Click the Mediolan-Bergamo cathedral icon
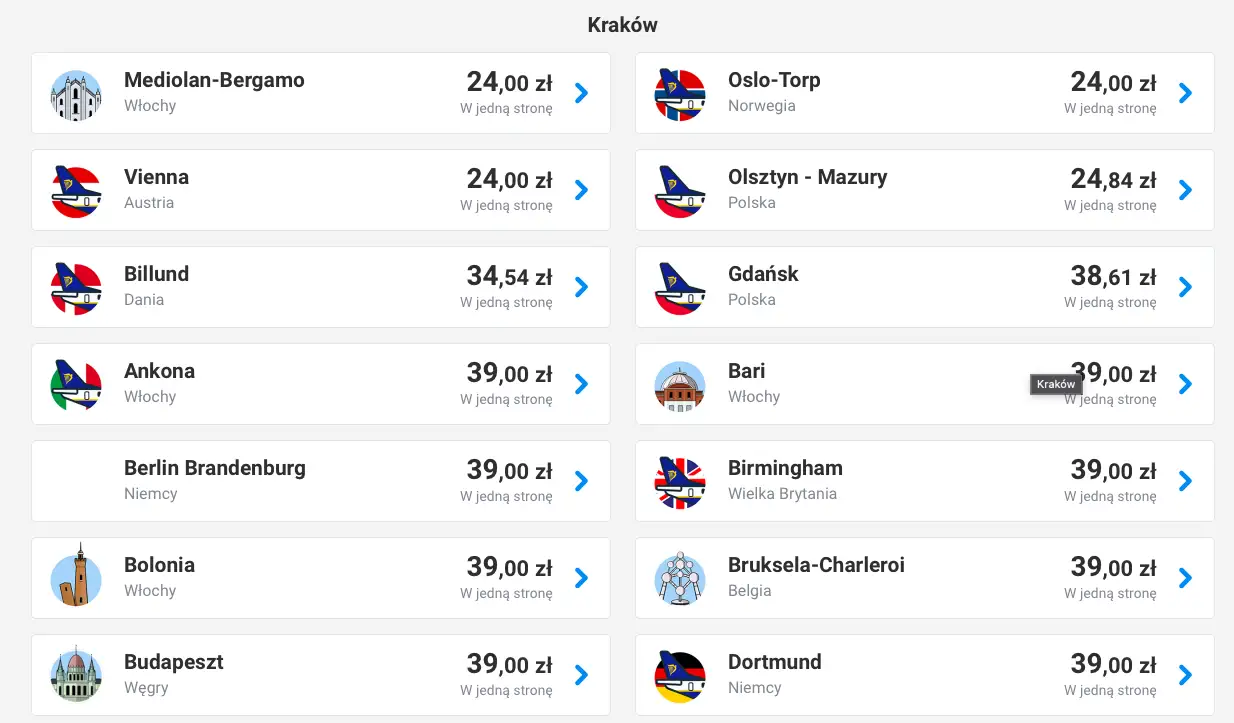Screen dimensions: 1234x723 [x=76, y=96]
